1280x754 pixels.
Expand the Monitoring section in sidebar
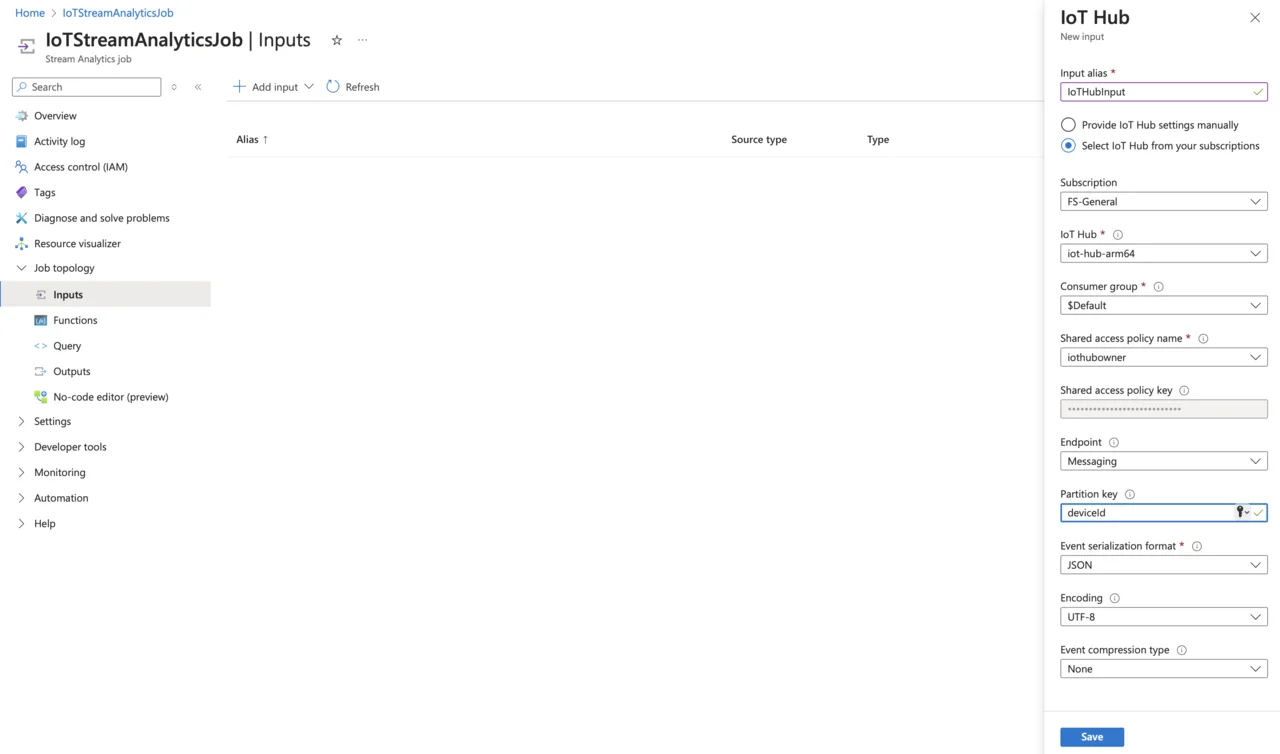click(x=59, y=472)
